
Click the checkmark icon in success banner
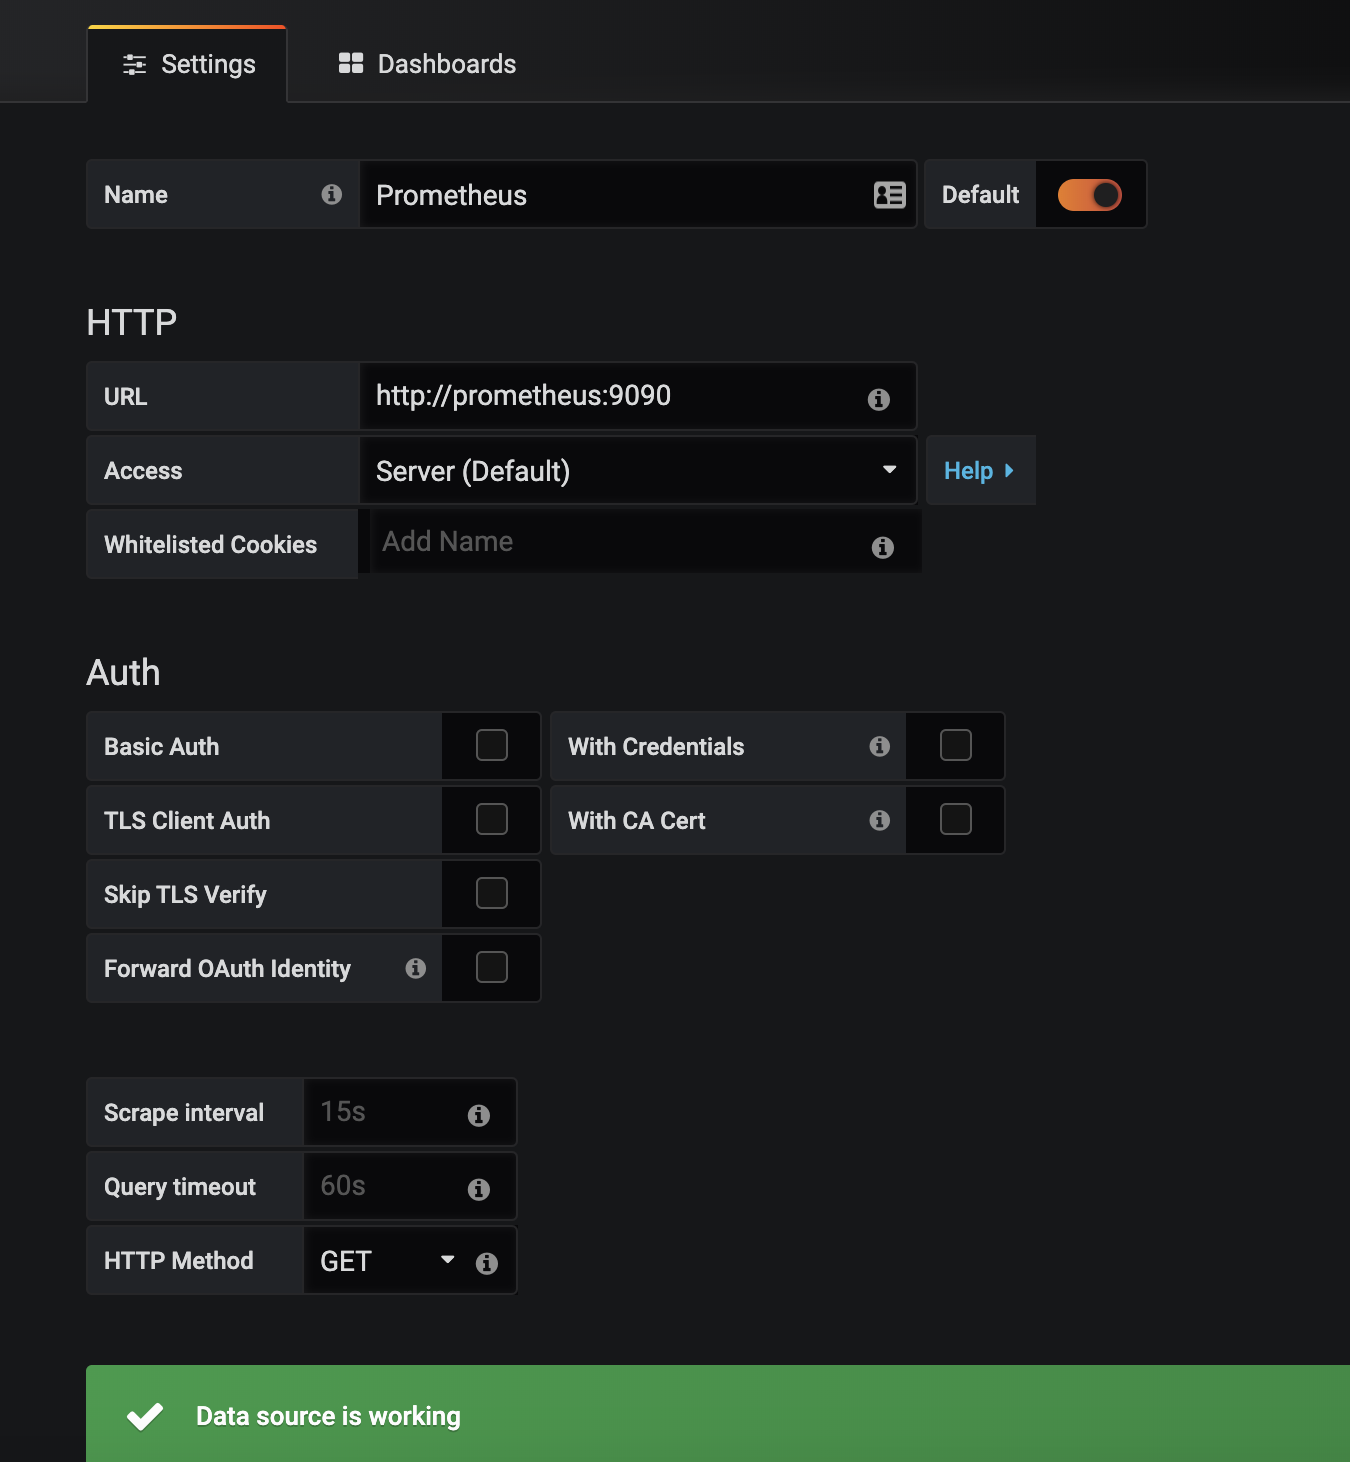(x=145, y=1416)
